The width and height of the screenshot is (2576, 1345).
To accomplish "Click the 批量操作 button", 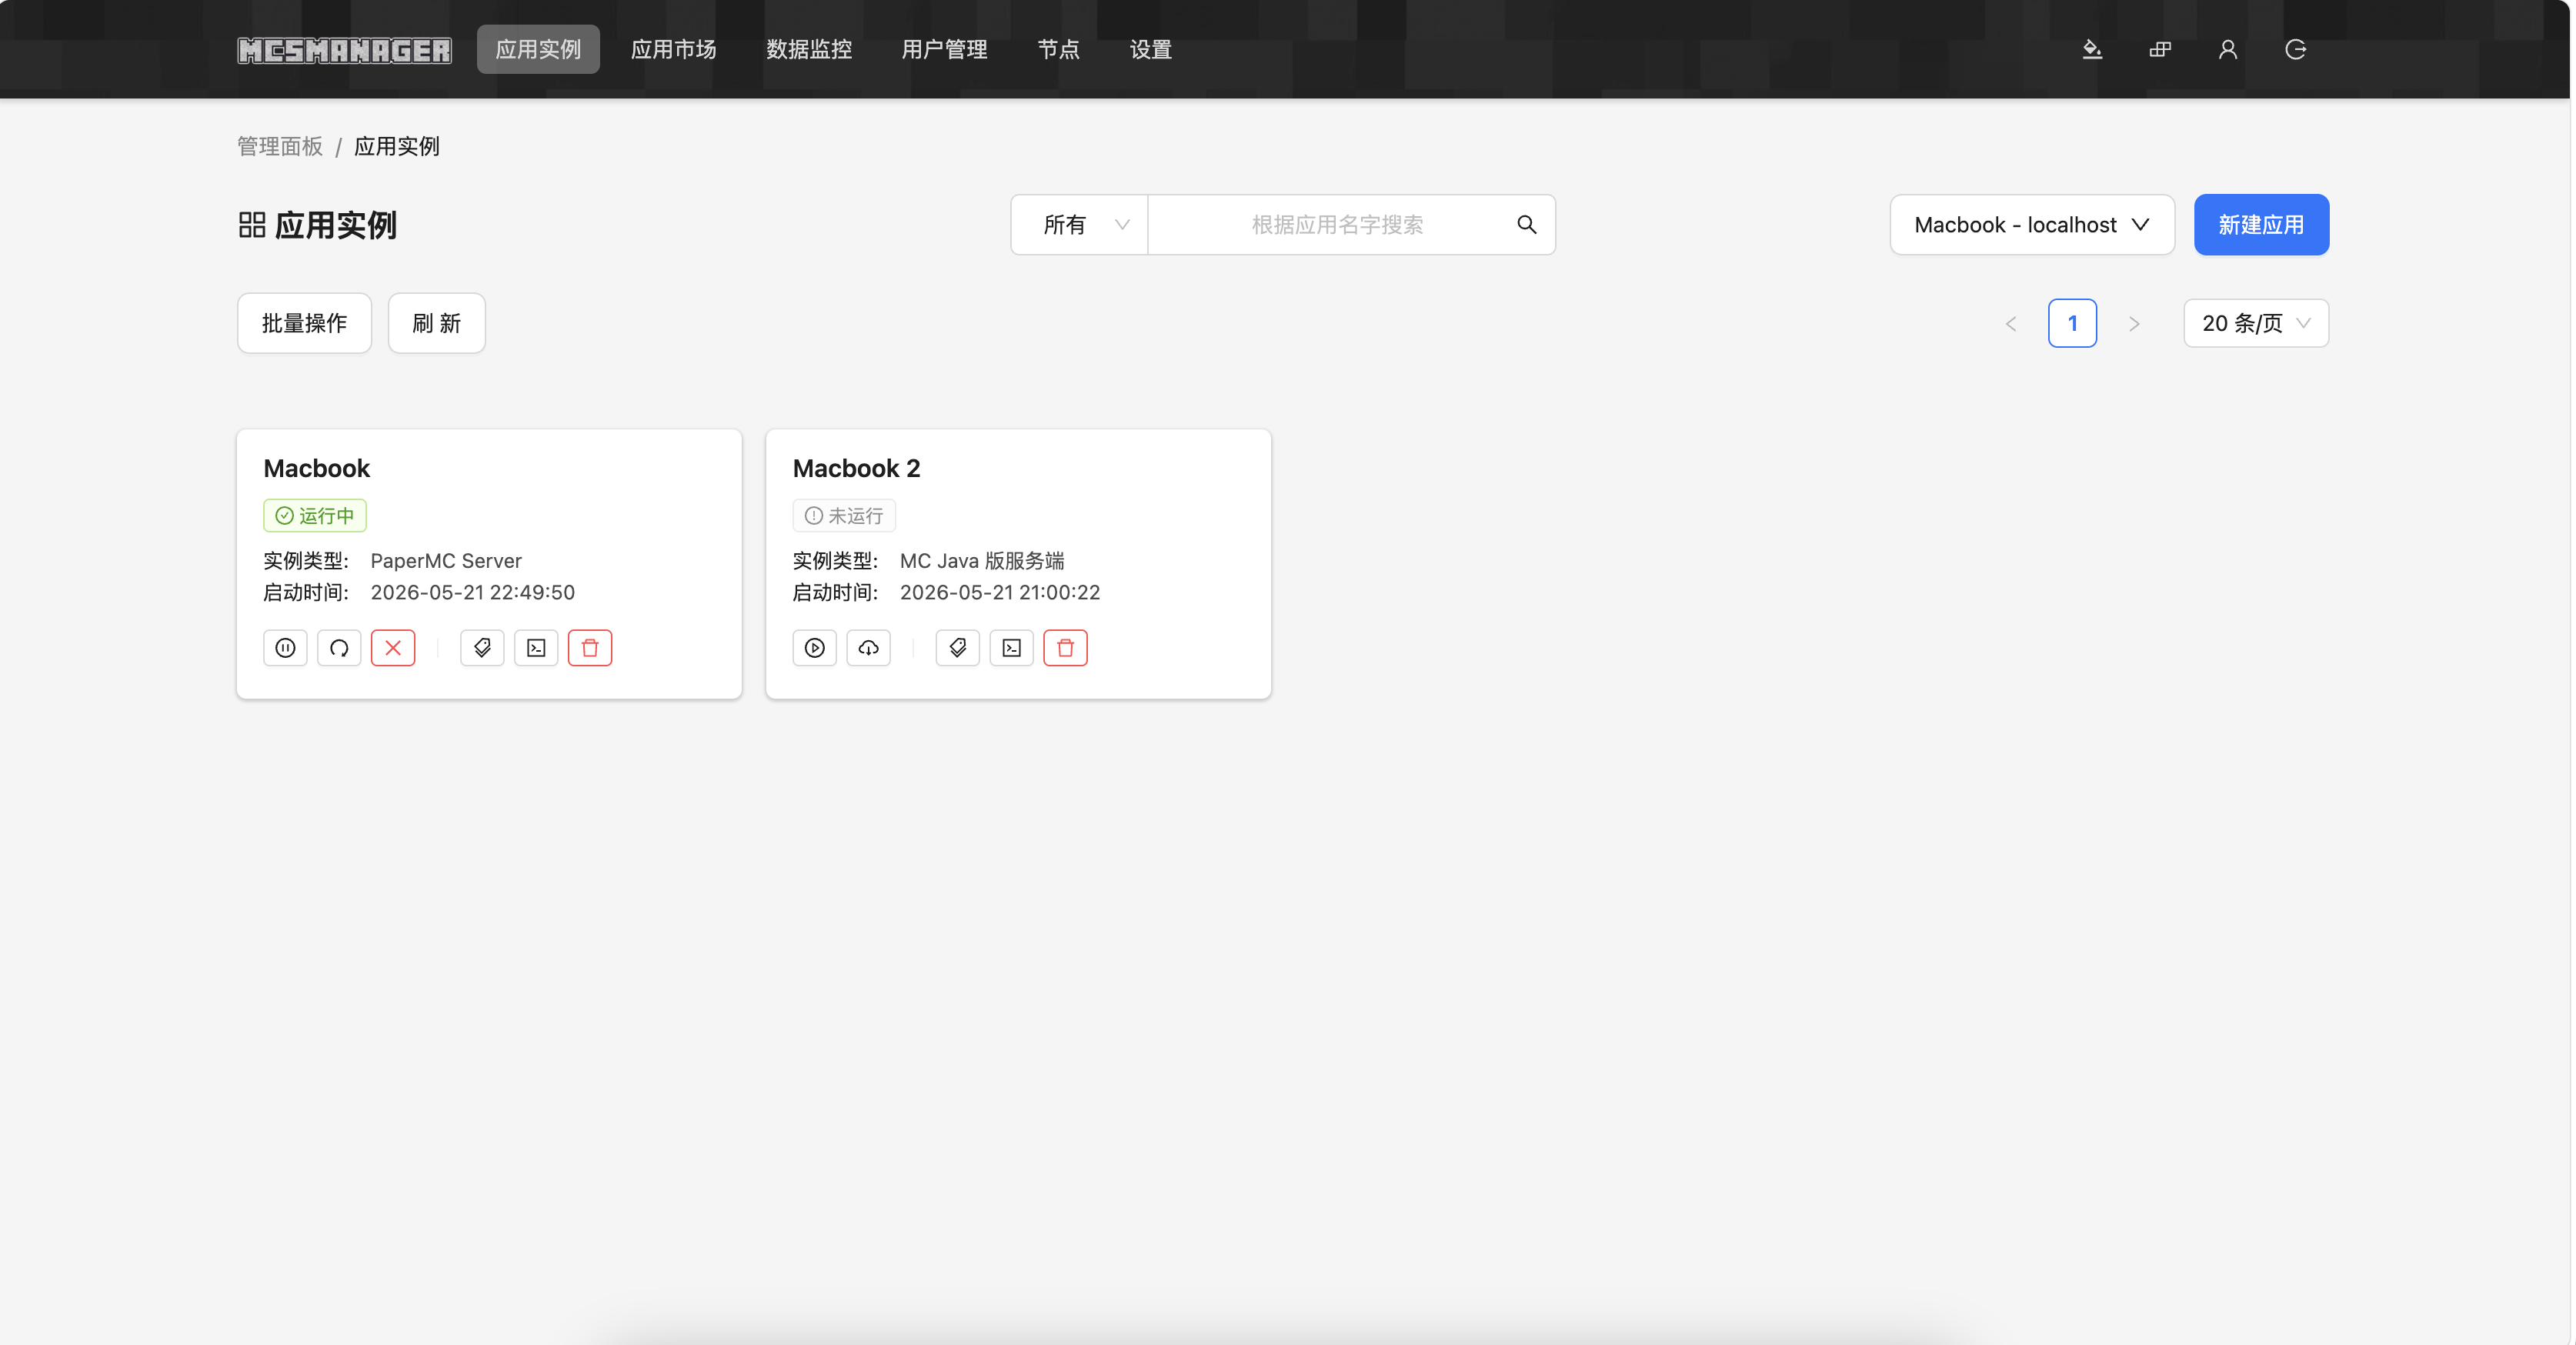I will (x=304, y=323).
